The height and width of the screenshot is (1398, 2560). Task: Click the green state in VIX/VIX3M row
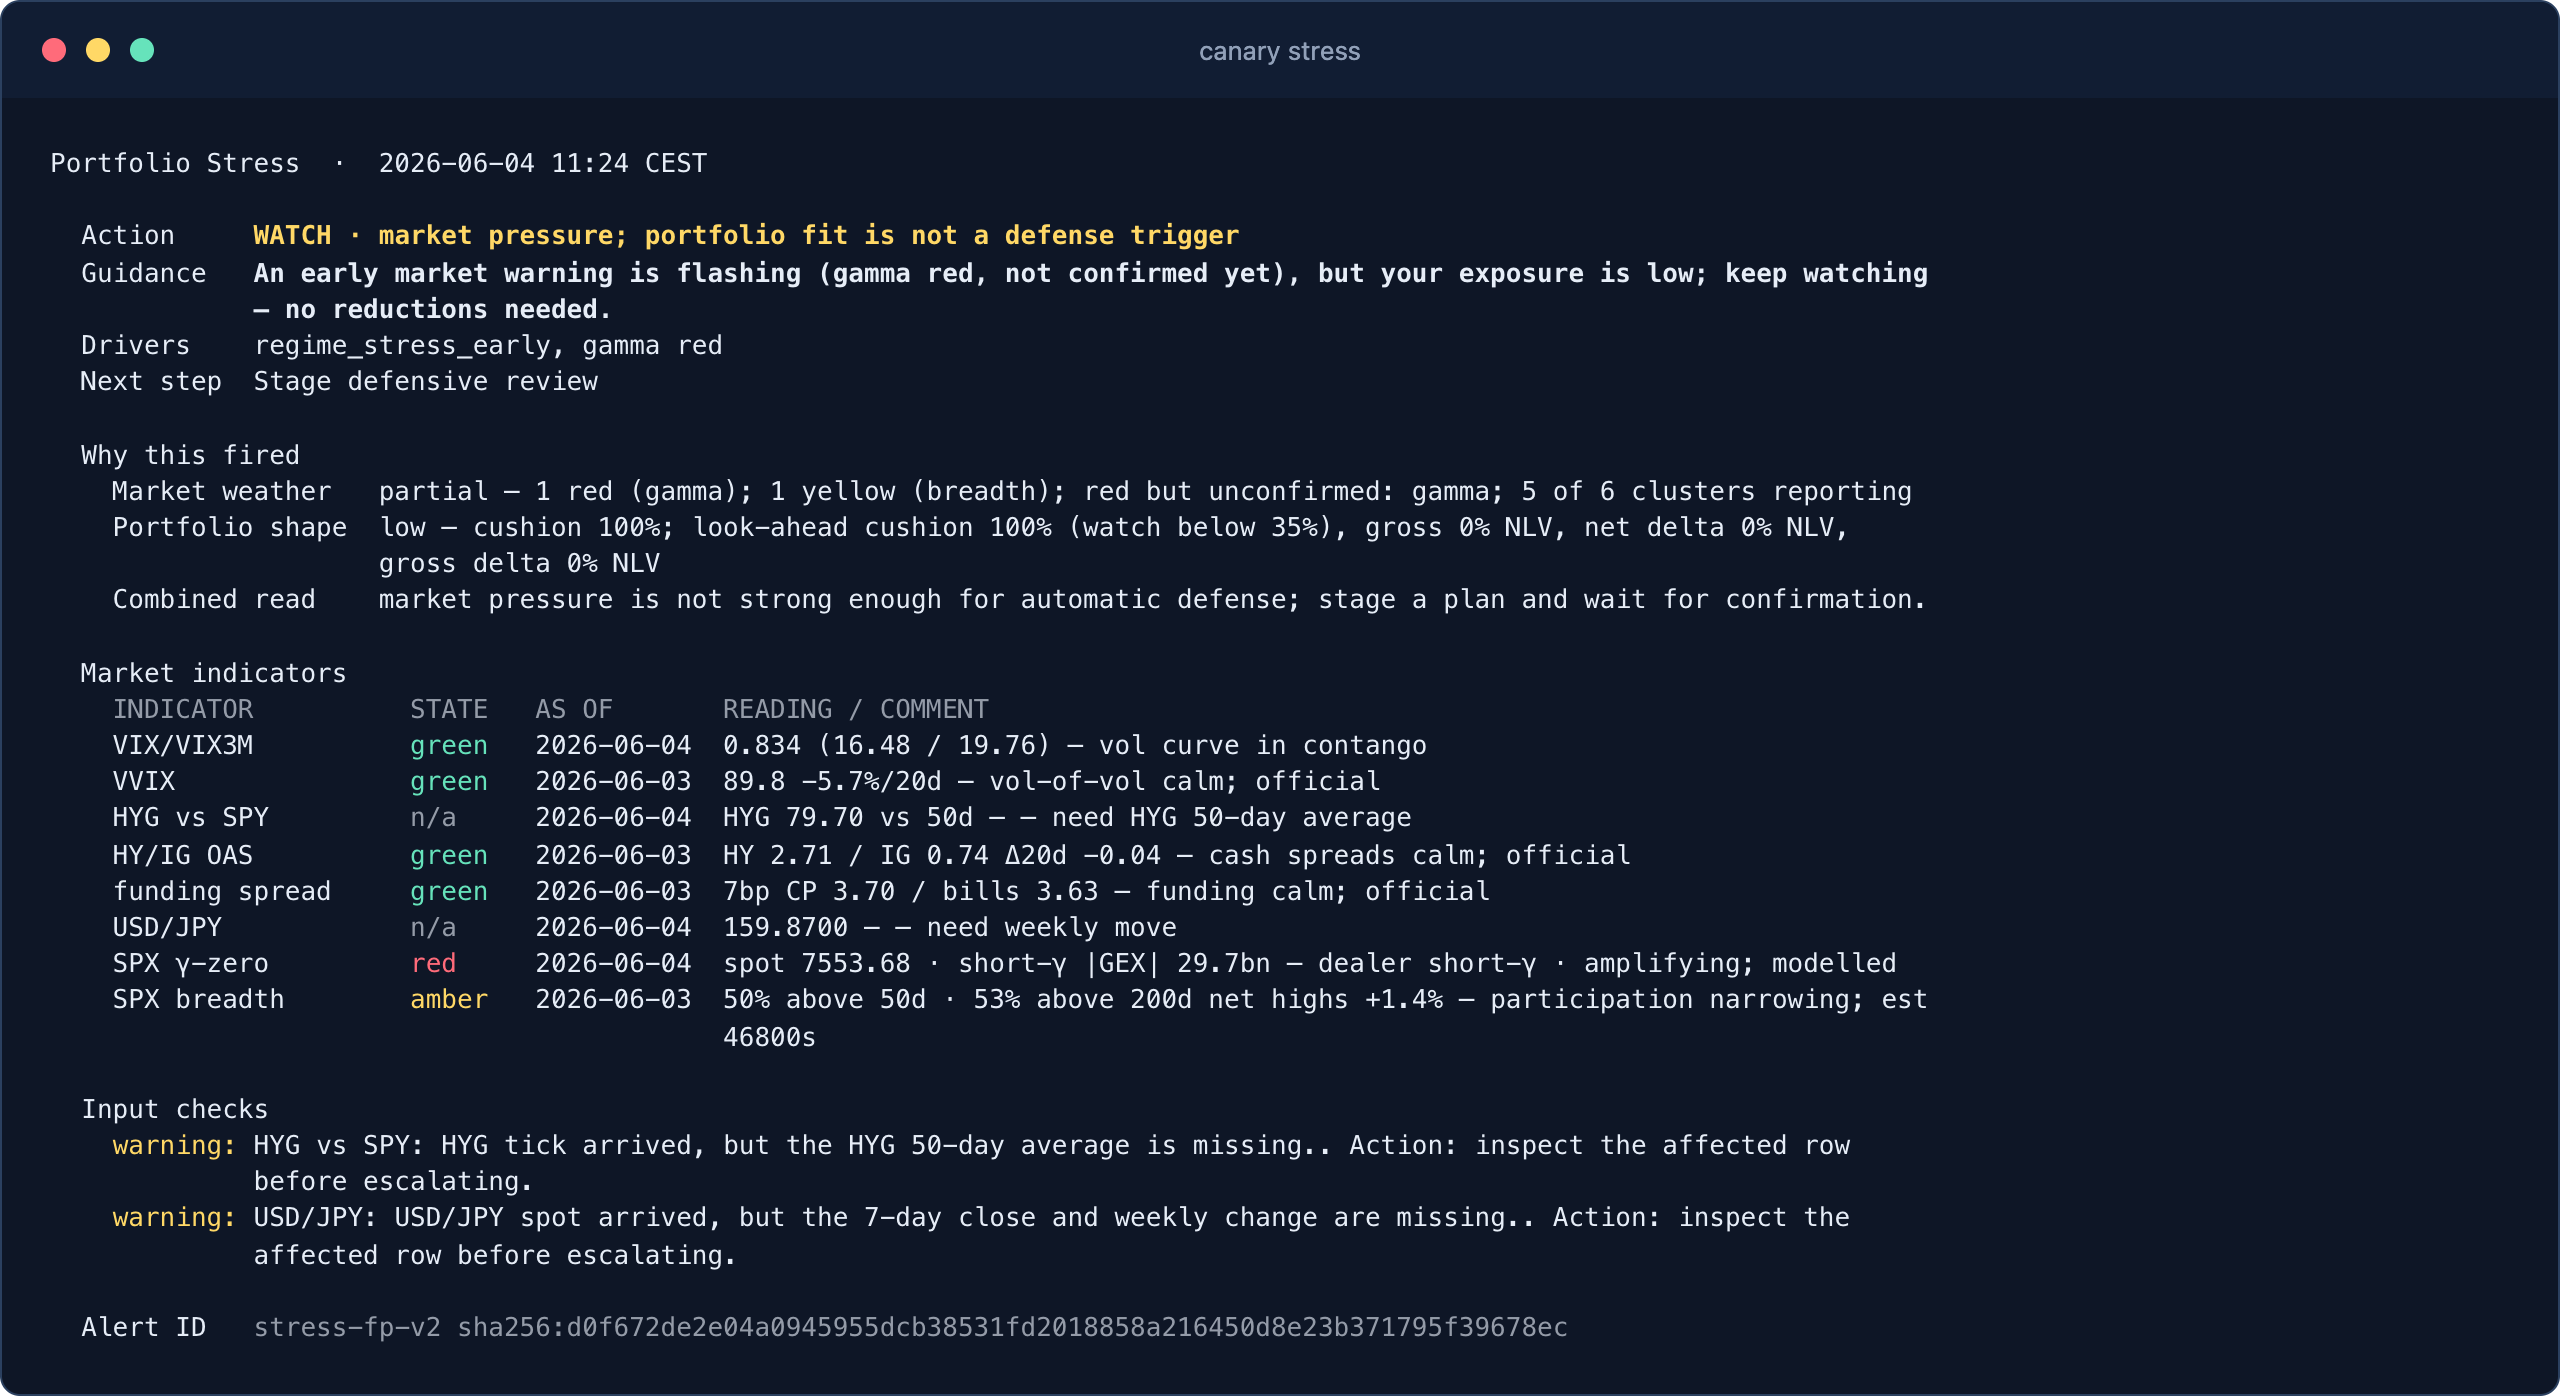tap(449, 745)
